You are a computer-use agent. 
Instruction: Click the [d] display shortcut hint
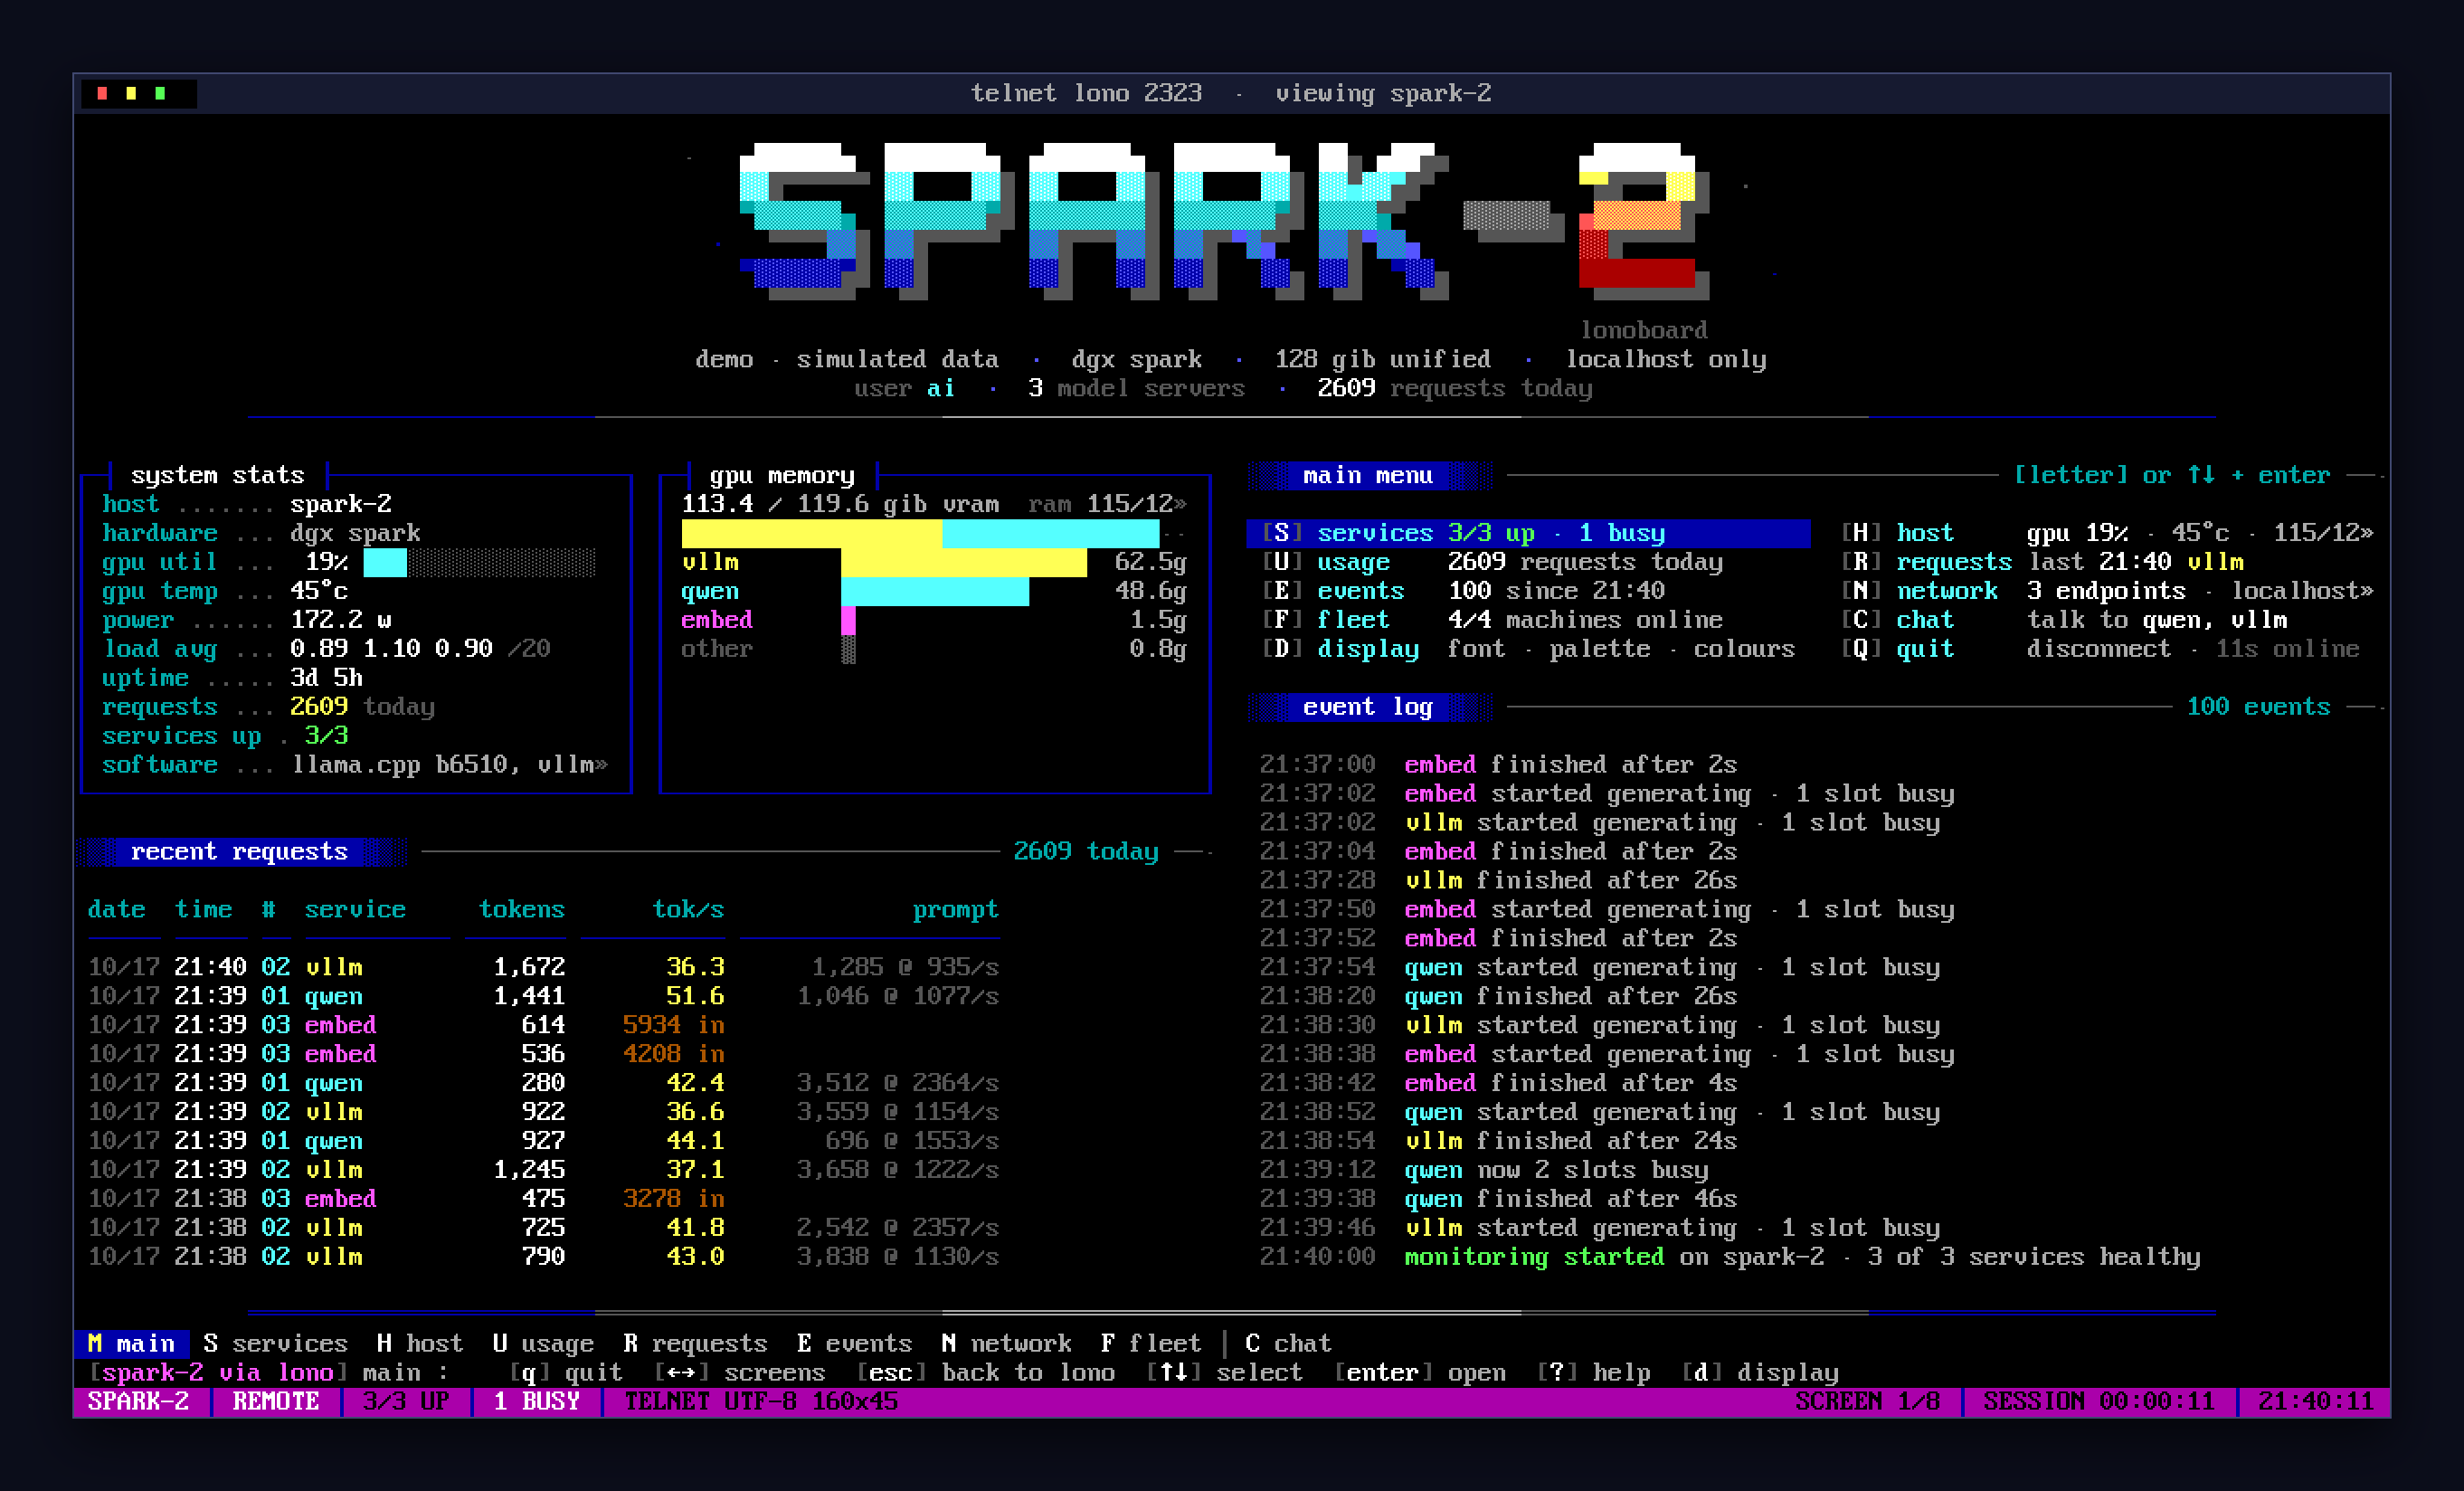tap(1760, 1372)
